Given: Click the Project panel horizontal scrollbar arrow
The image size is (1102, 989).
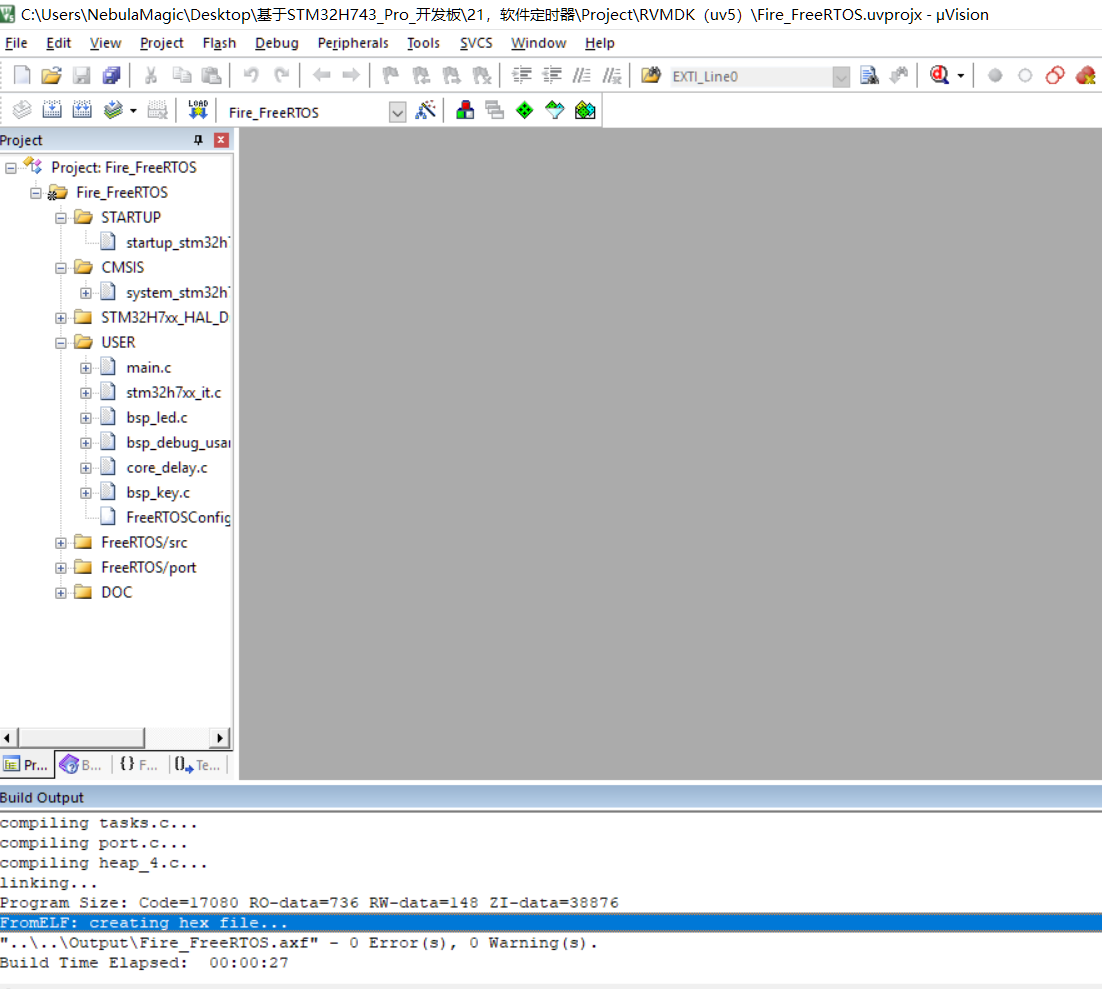Looking at the screenshot, I should (x=219, y=737).
